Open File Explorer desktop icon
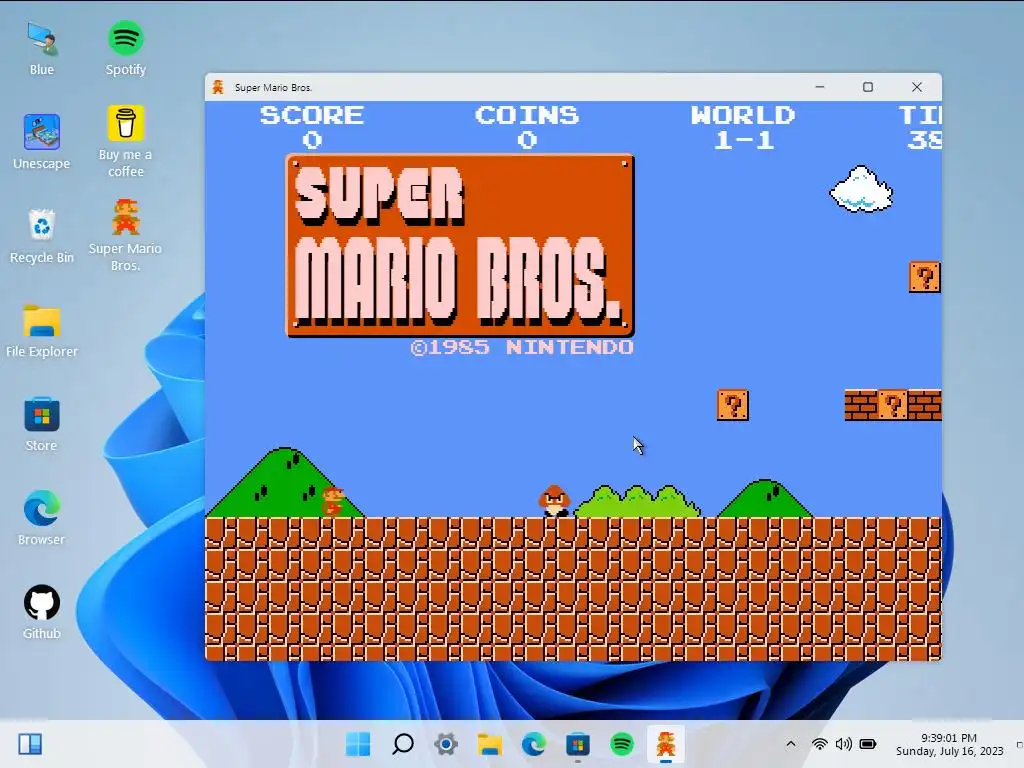This screenshot has width=1024, height=768. point(42,330)
